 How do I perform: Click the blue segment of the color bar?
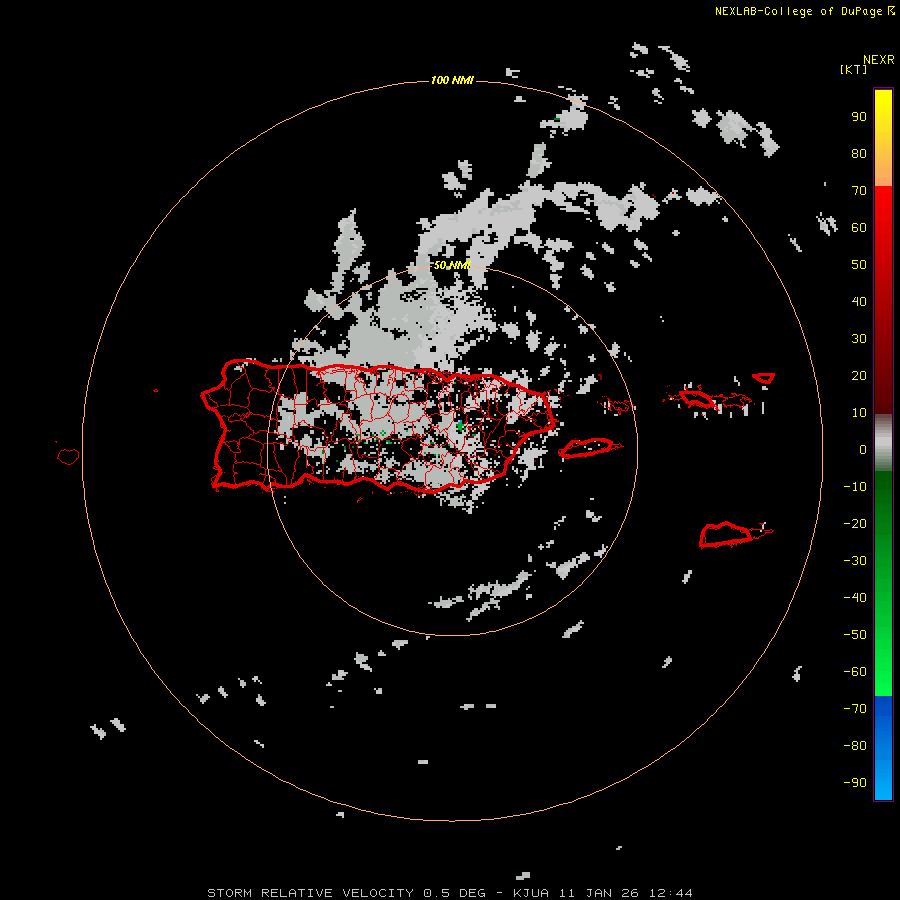pyautogui.click(x=883, y=747)
